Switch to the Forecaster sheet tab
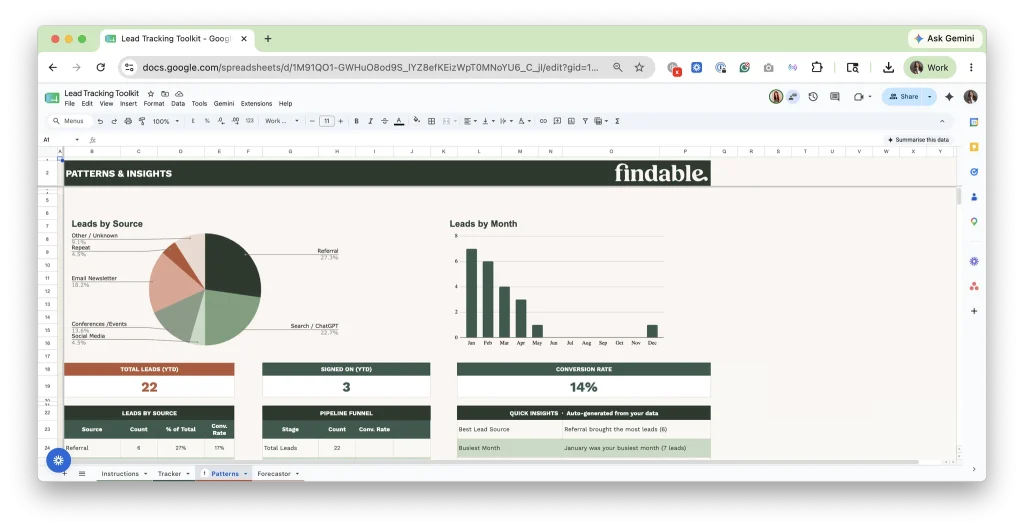This screenshot has width=1024, height=531. 274,474
